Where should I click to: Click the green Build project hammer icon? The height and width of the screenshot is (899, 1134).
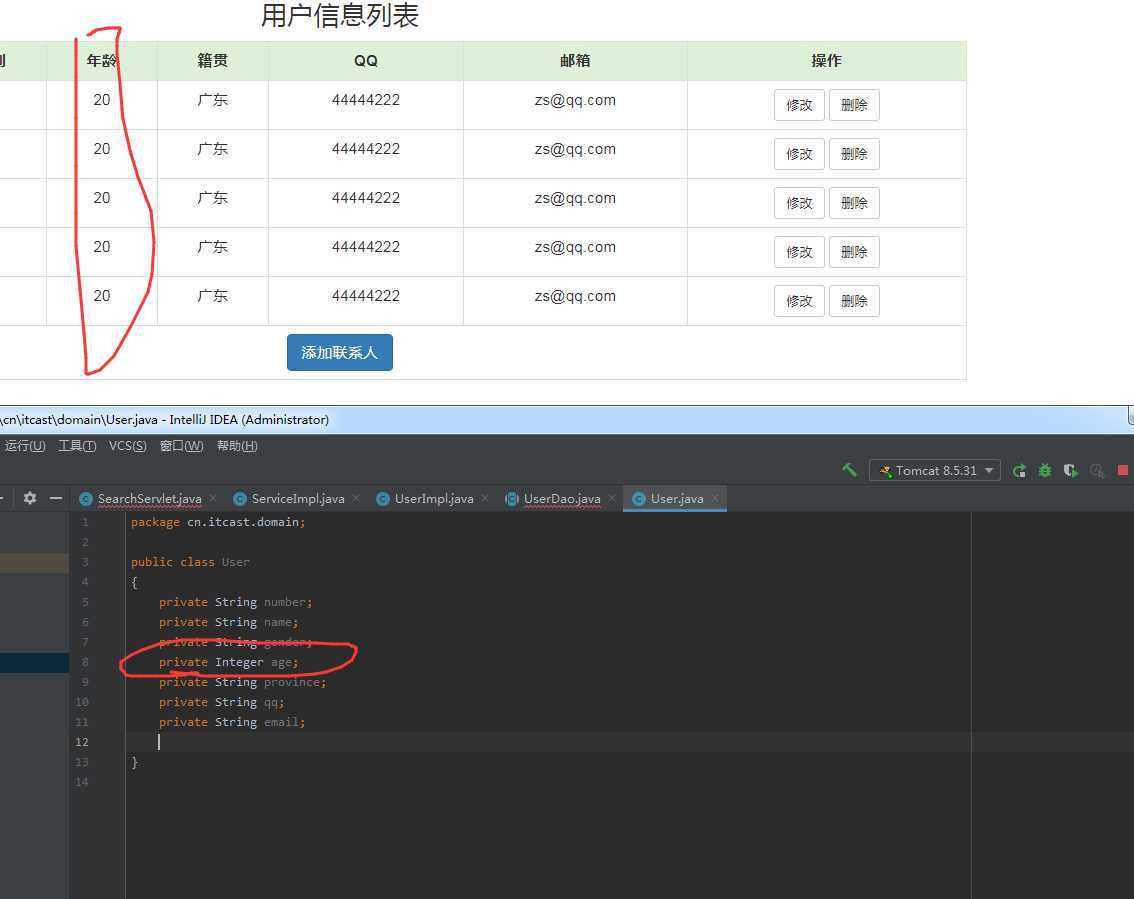(849, 470)
